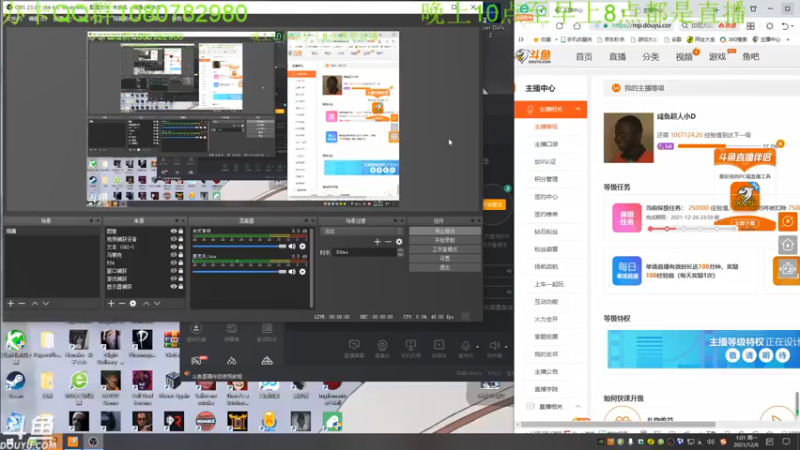Open scene transition properties gear
800x450 pixels.
click(399, 242)
